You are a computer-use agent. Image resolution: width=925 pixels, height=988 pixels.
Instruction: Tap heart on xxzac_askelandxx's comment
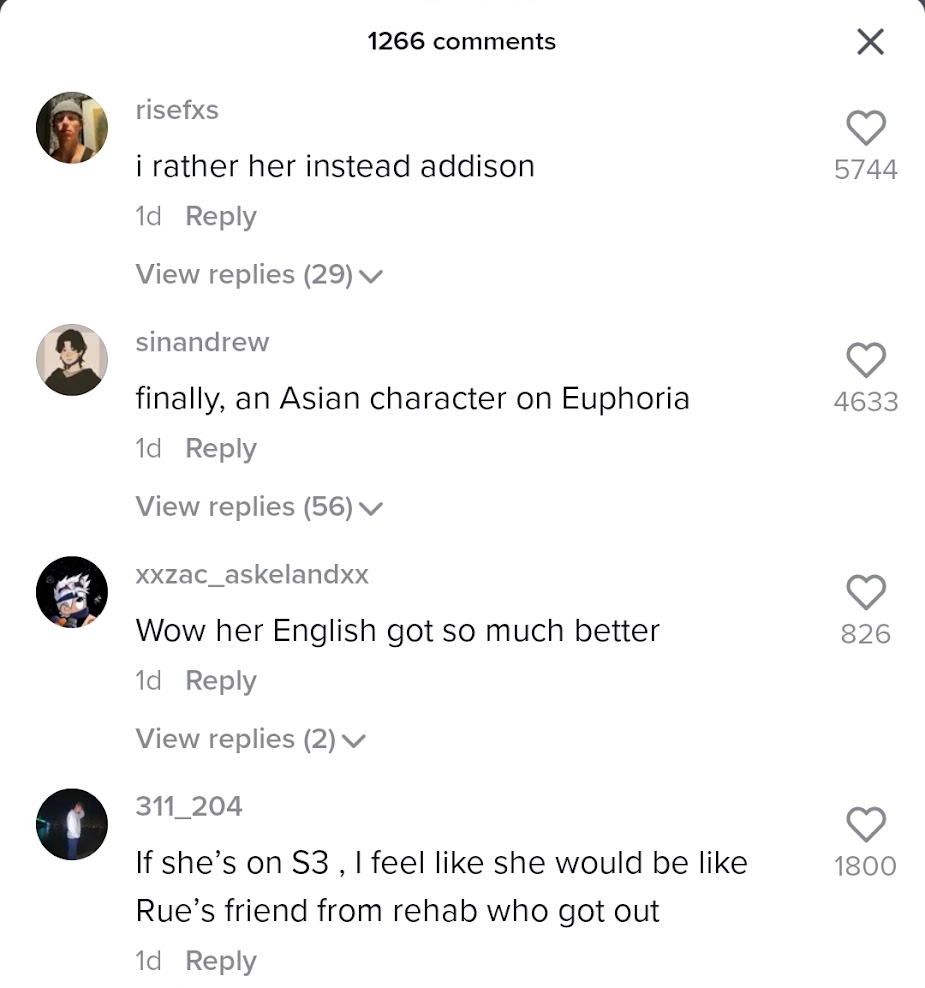(866, 592)
